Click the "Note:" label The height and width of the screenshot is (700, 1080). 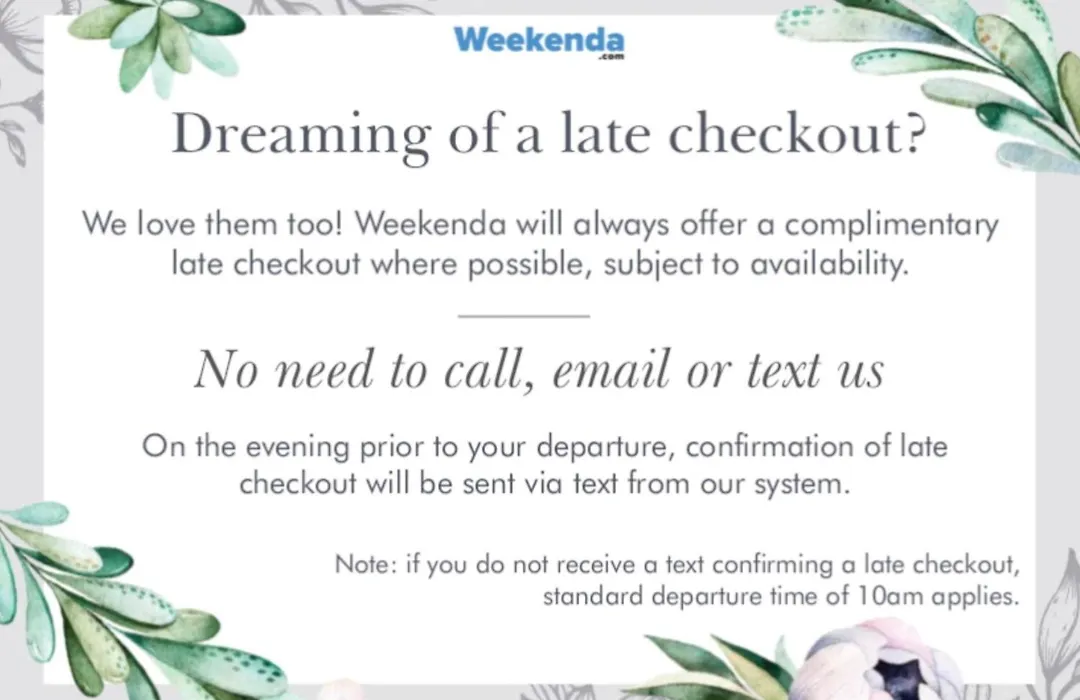click(365, 563)
